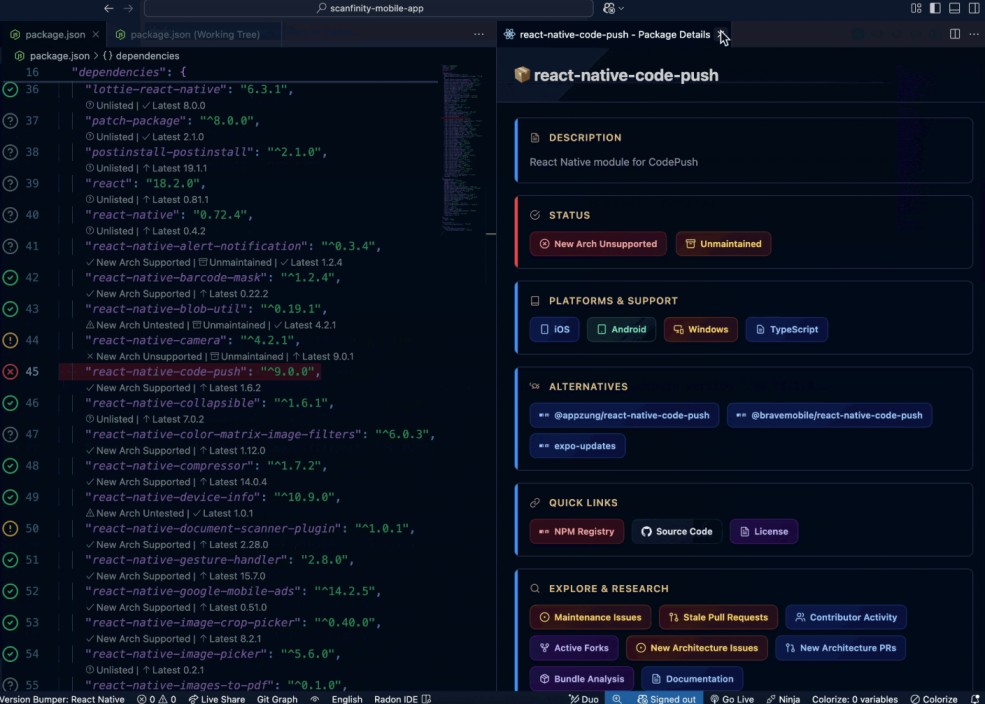985x704 pixels.
Task: Open Git Graph from status bar
Action: [x=277, y=699]
